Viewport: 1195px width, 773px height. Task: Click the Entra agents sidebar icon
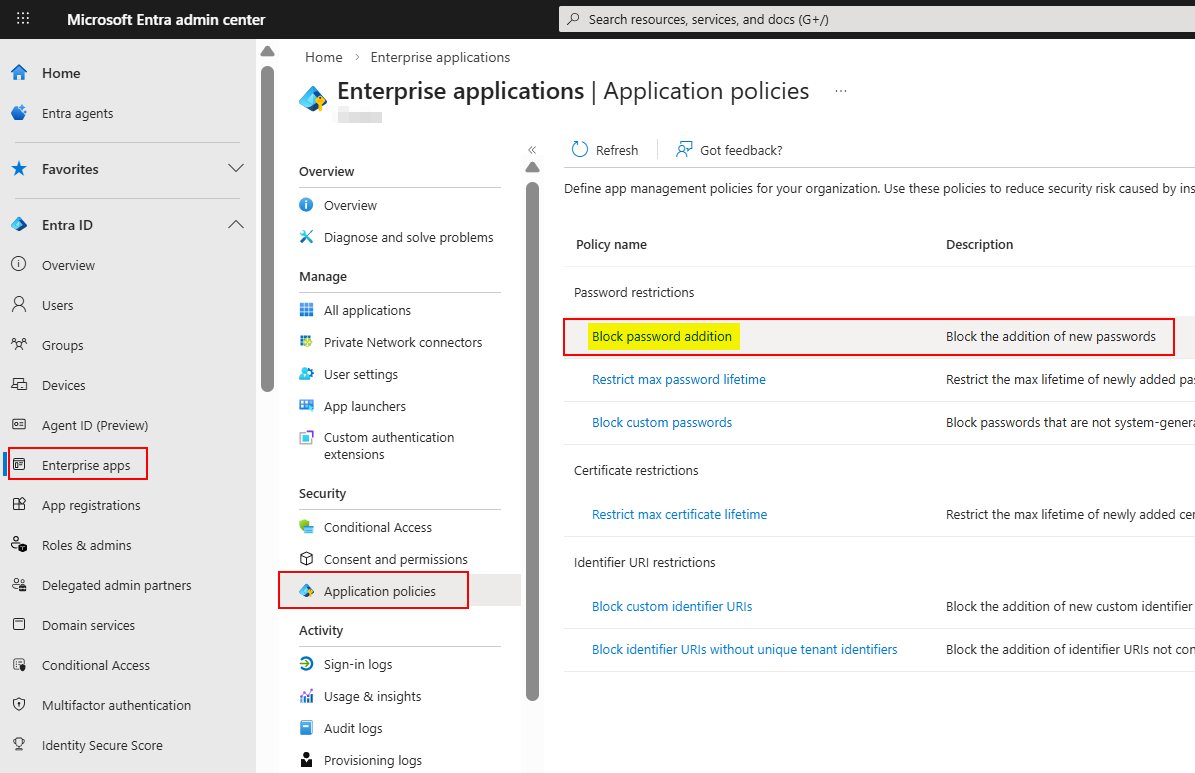pos(19,113)
